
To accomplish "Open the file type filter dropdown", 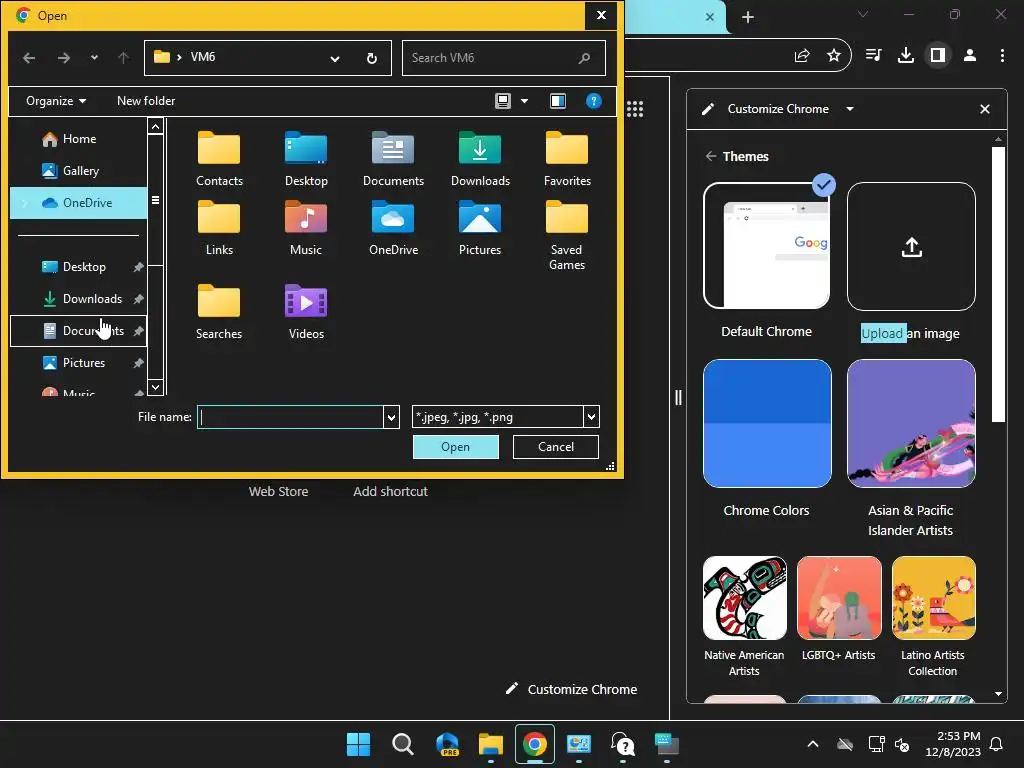I will point(591,417).
